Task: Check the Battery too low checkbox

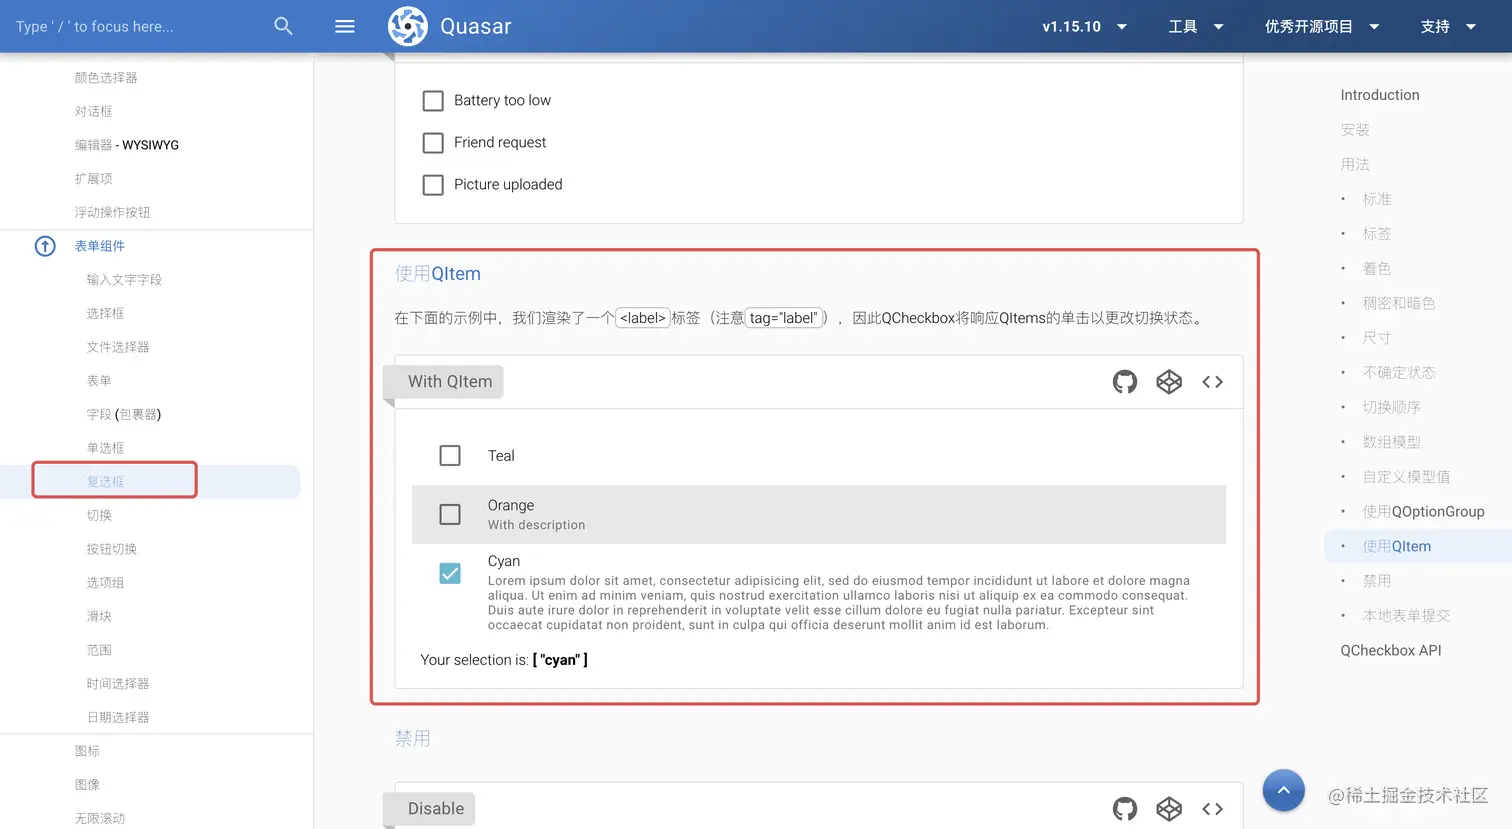Action: click(433, 101)
